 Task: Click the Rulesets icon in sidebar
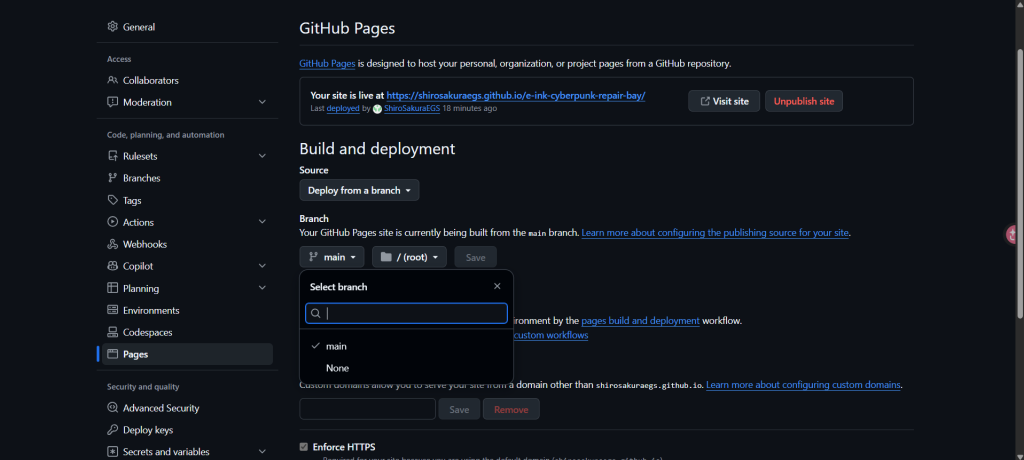pyautogui.click(x=112, y=156)
